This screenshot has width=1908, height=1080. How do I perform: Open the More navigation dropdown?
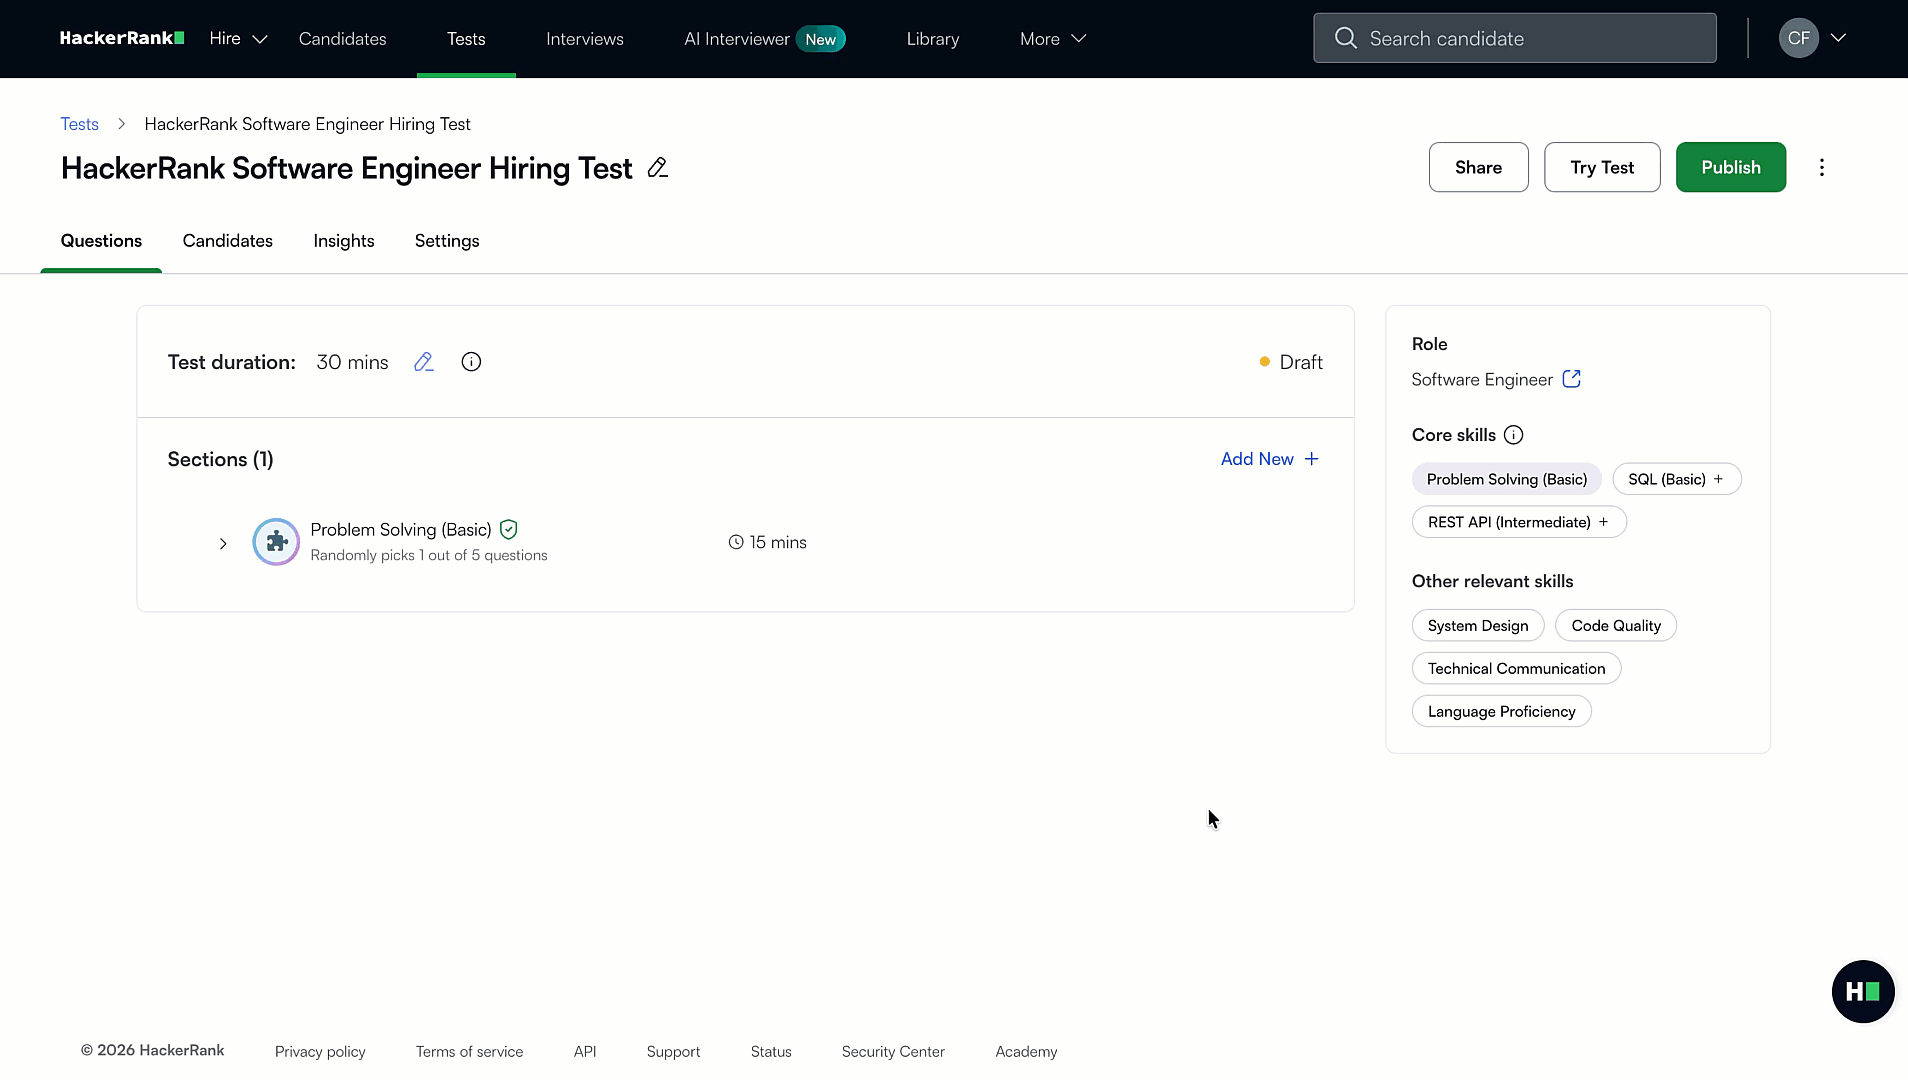tap(1051, 38)
